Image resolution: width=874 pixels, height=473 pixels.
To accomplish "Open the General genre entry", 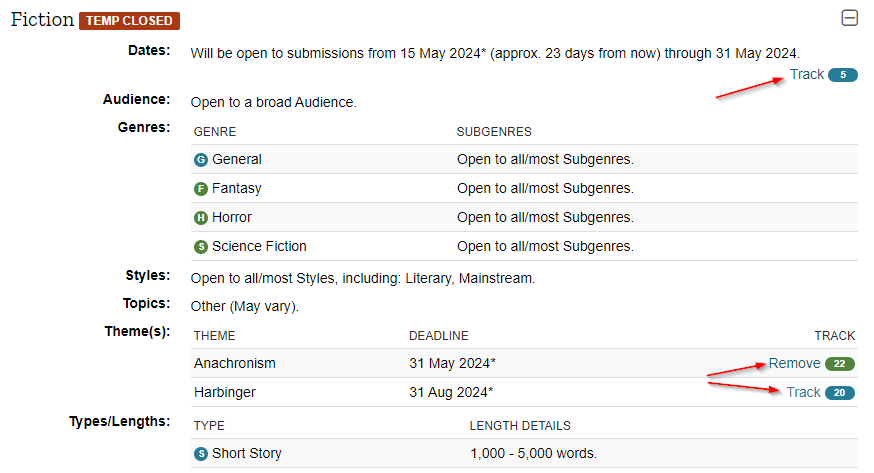I will (236, 159).
